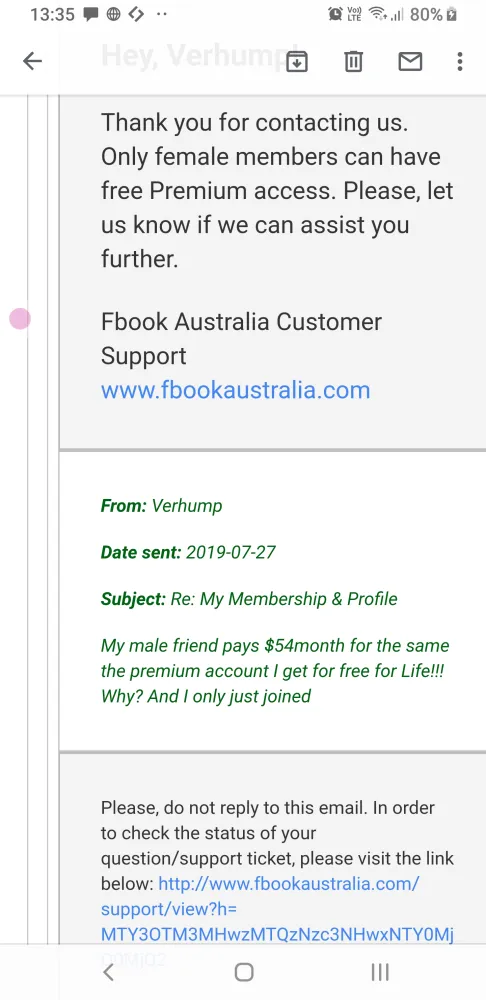Tap the 13:35 clock in status bar
The height and width of the screenshot is (1000, 486).
click(x=53, y=14)
